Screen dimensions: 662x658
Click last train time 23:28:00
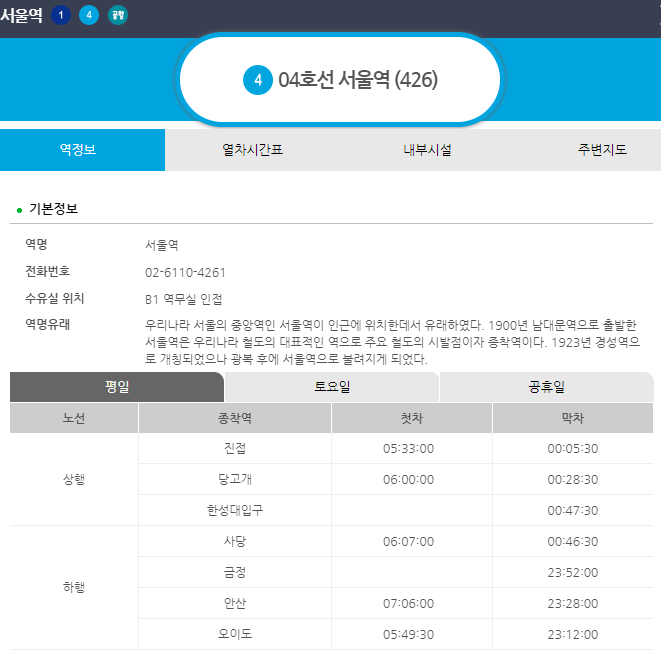(572, 604)
